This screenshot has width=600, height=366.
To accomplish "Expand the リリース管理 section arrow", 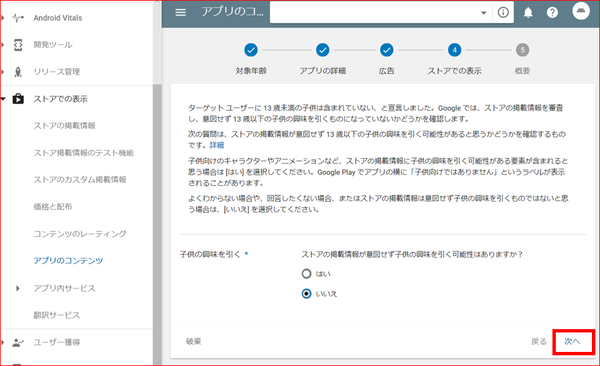I will 2,72.
